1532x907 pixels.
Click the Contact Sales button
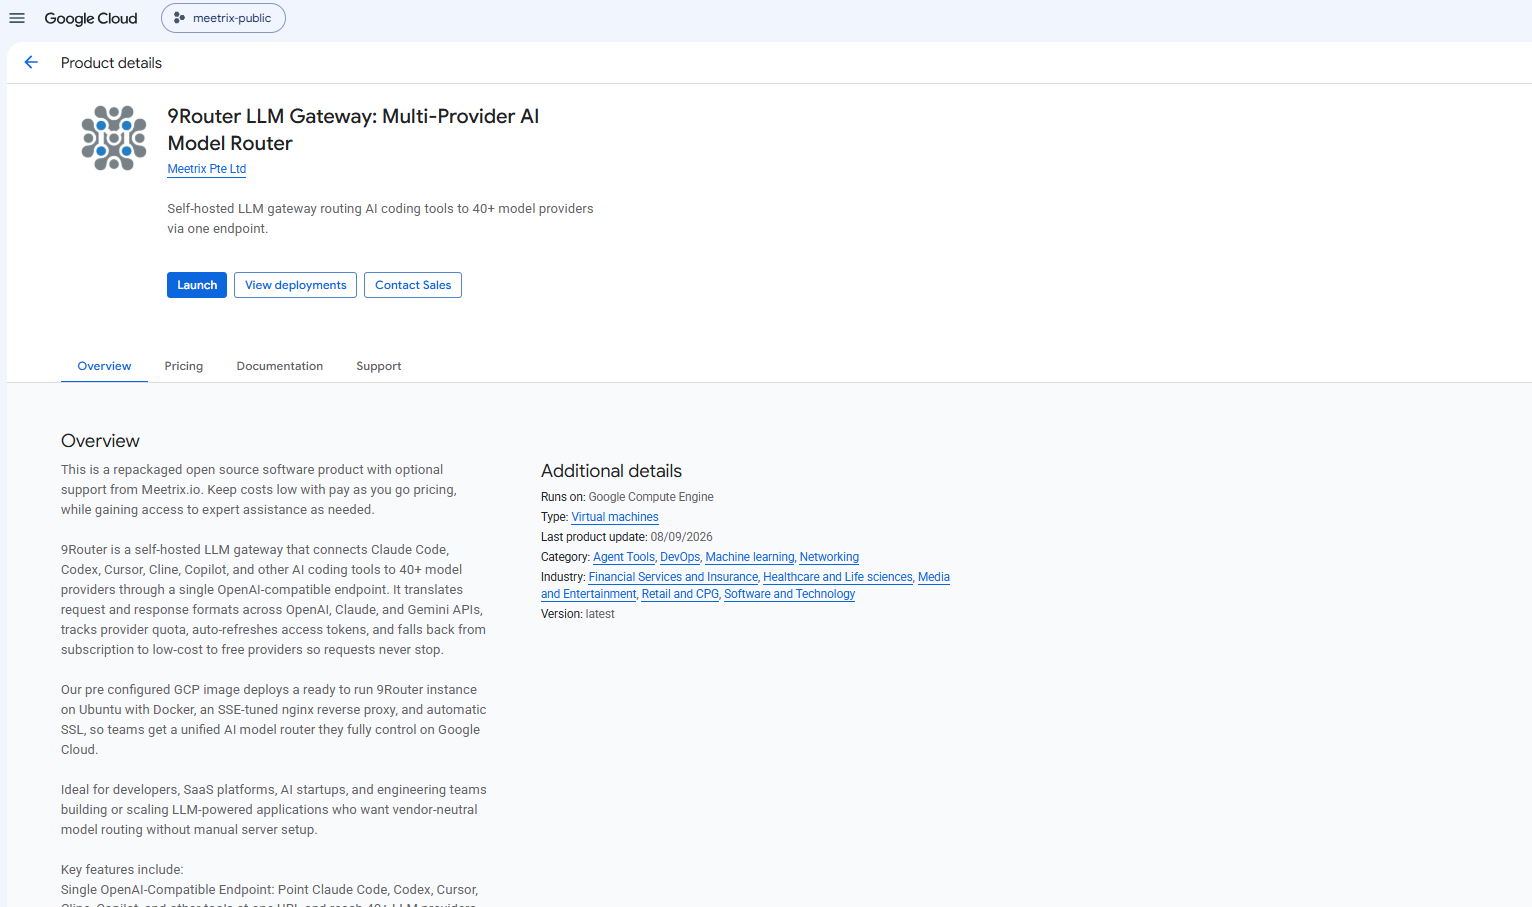[x=413, y=285]
